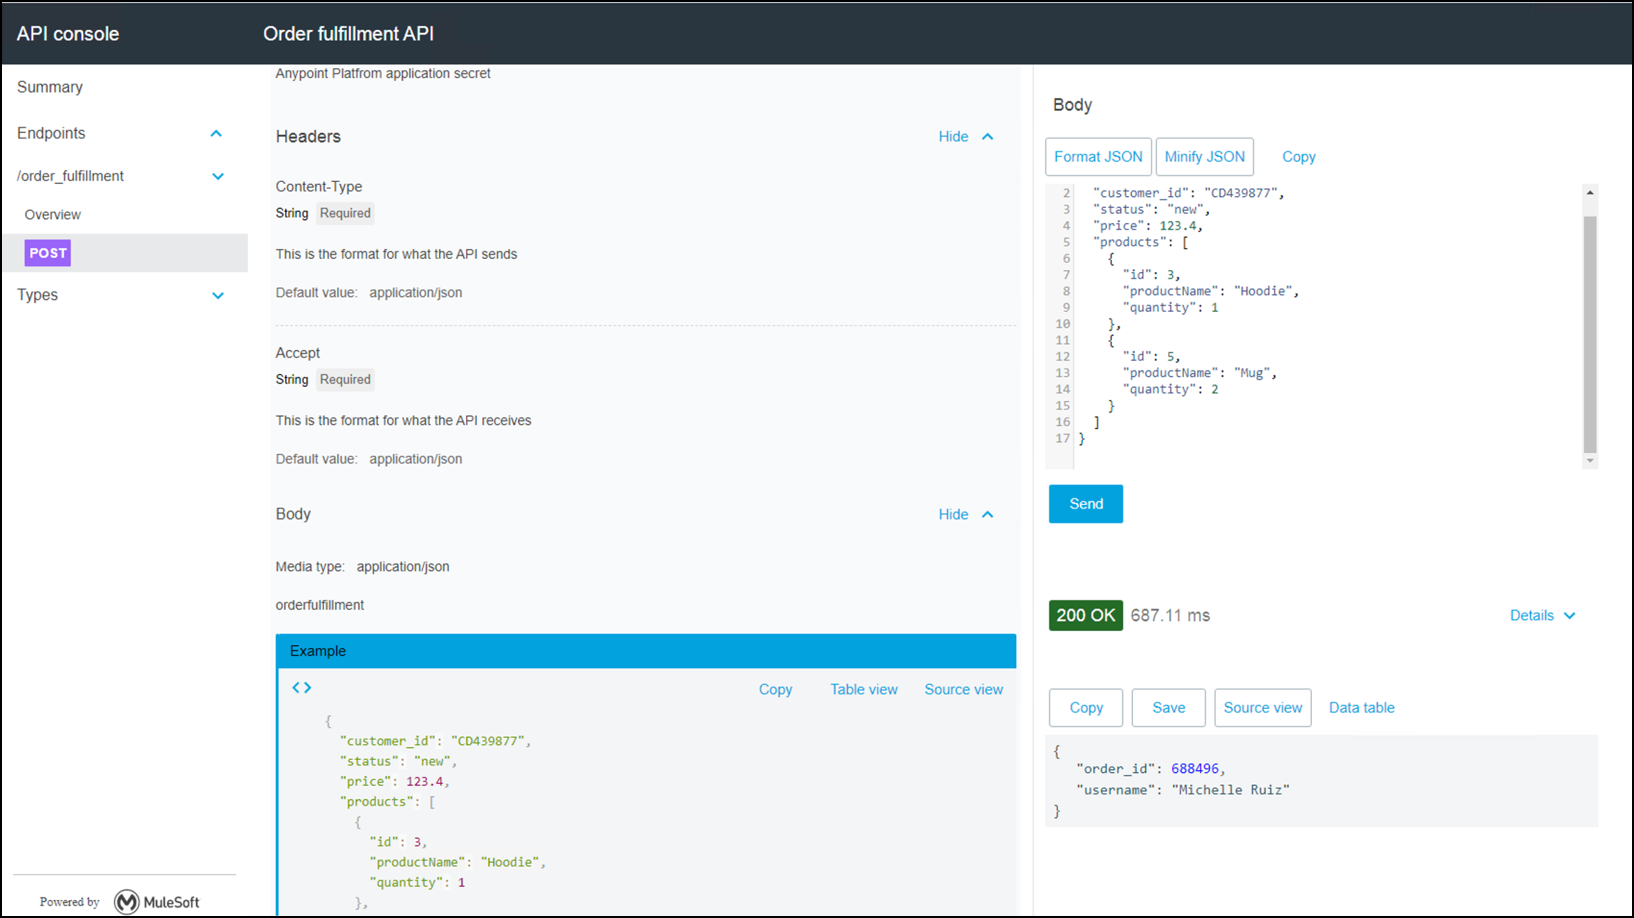Switch response to Source view
The height and width of the screenshot is (918, 1634).
pos(1263,708)
